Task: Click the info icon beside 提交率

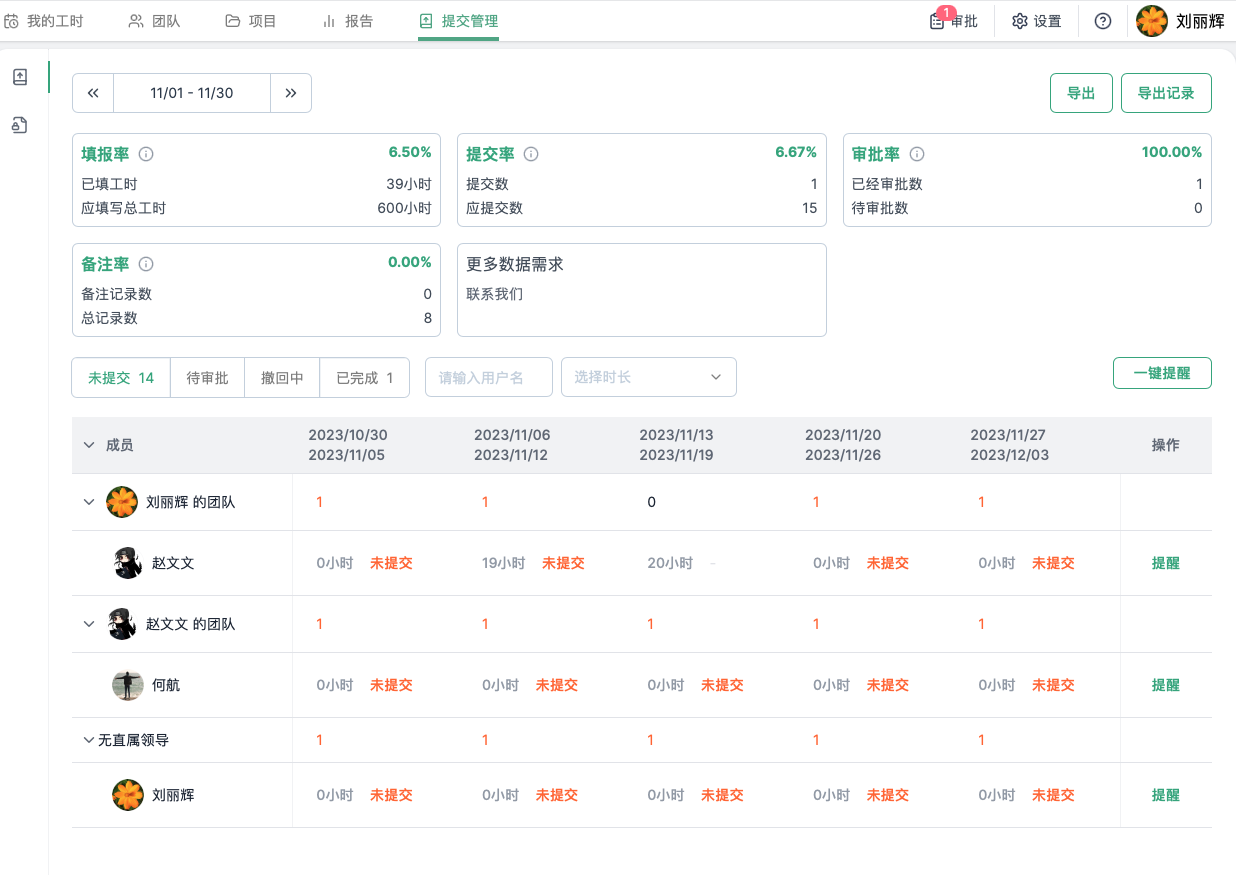Action: [531, 154]
